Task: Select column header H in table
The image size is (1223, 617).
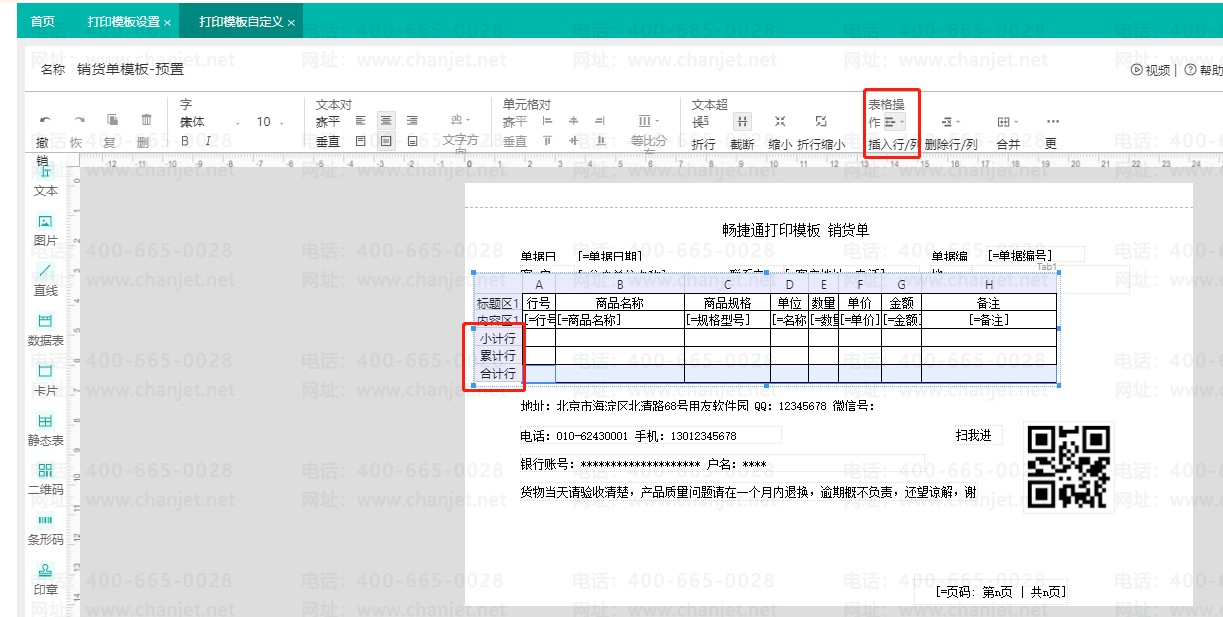Action: coord(989,285)
